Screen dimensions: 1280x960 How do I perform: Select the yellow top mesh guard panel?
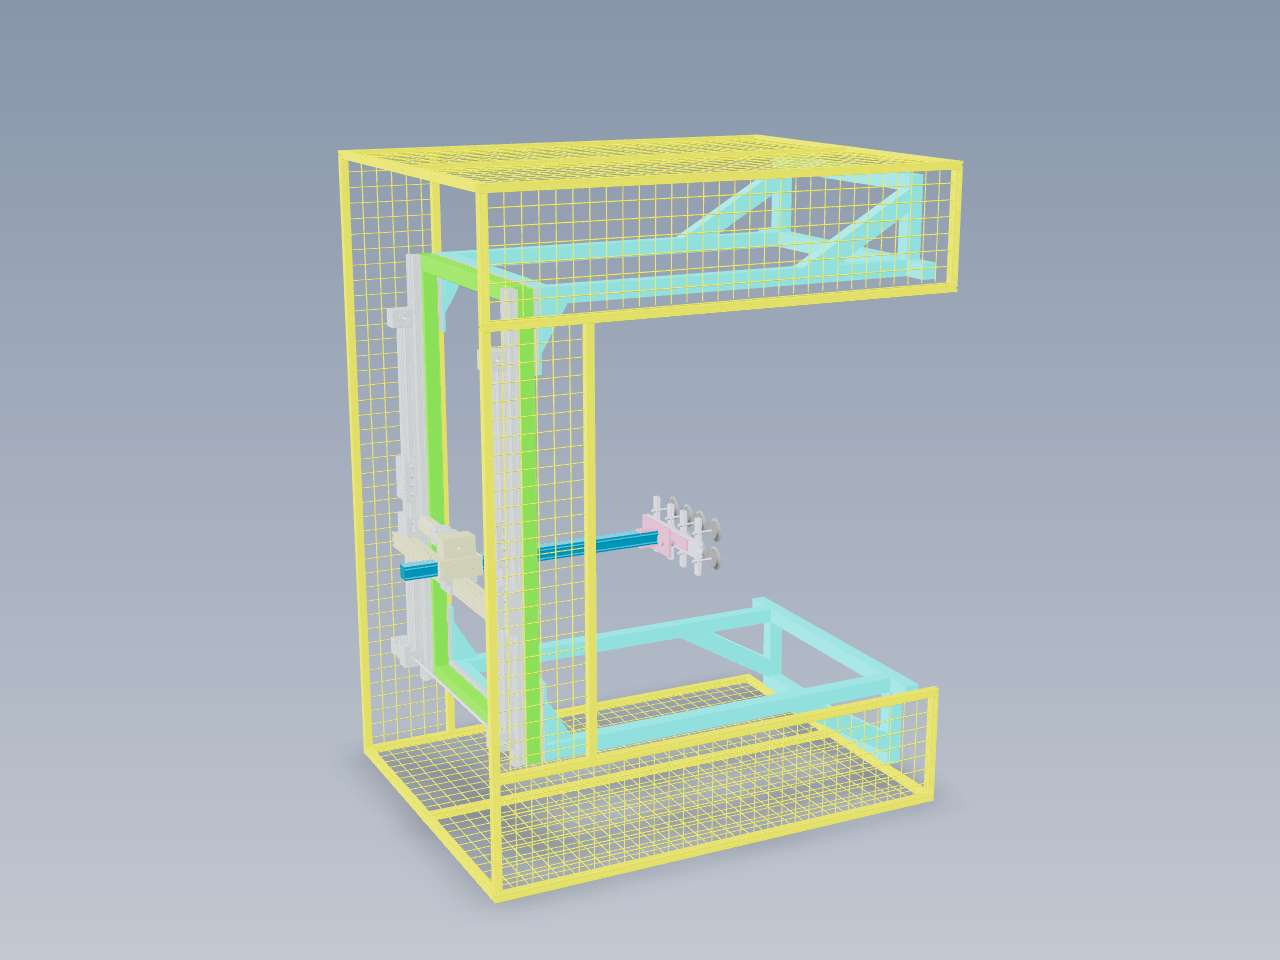coord(650,160)
